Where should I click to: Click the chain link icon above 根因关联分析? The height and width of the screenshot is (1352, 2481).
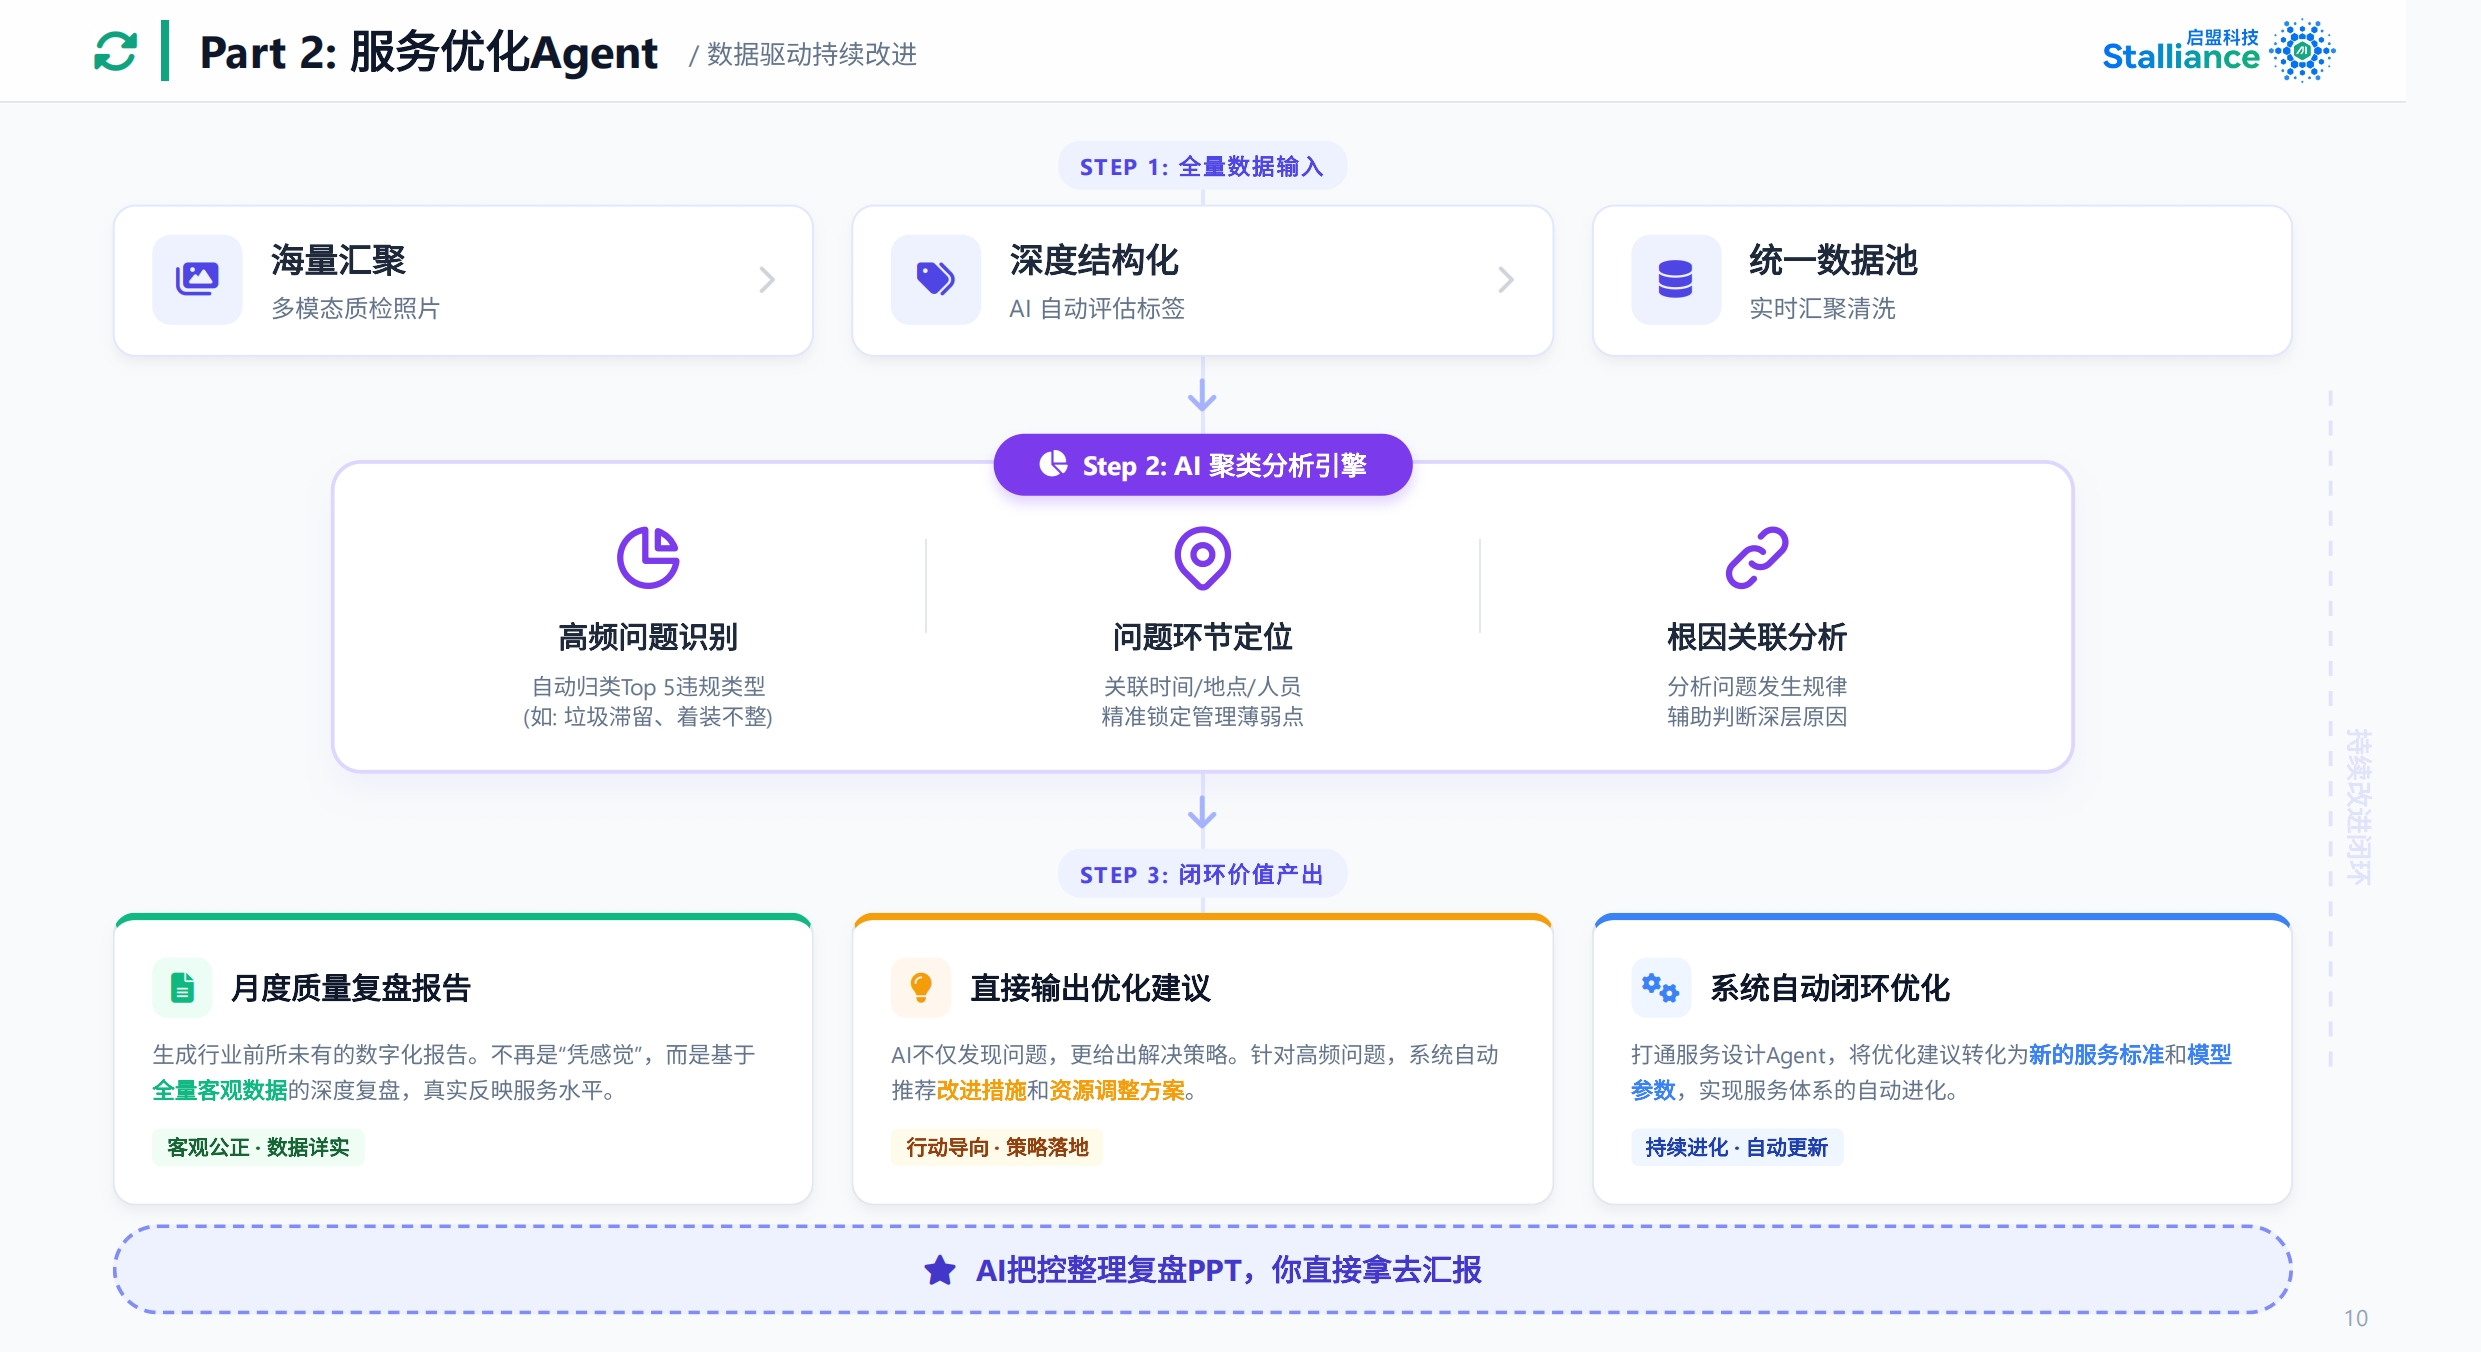click(x=1756, y=557)
